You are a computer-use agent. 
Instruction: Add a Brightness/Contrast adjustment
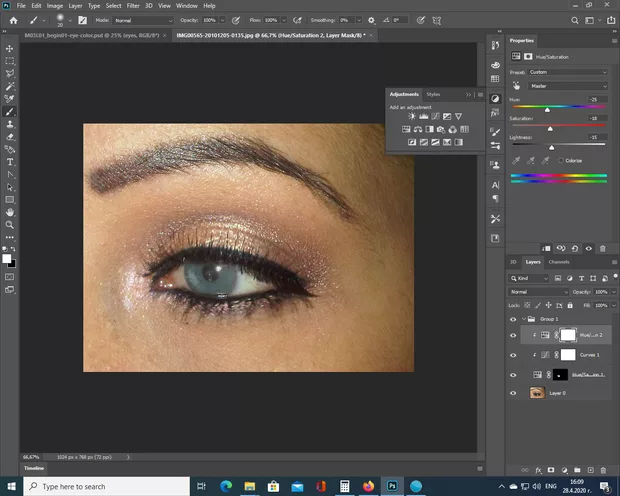coord(411,116)
